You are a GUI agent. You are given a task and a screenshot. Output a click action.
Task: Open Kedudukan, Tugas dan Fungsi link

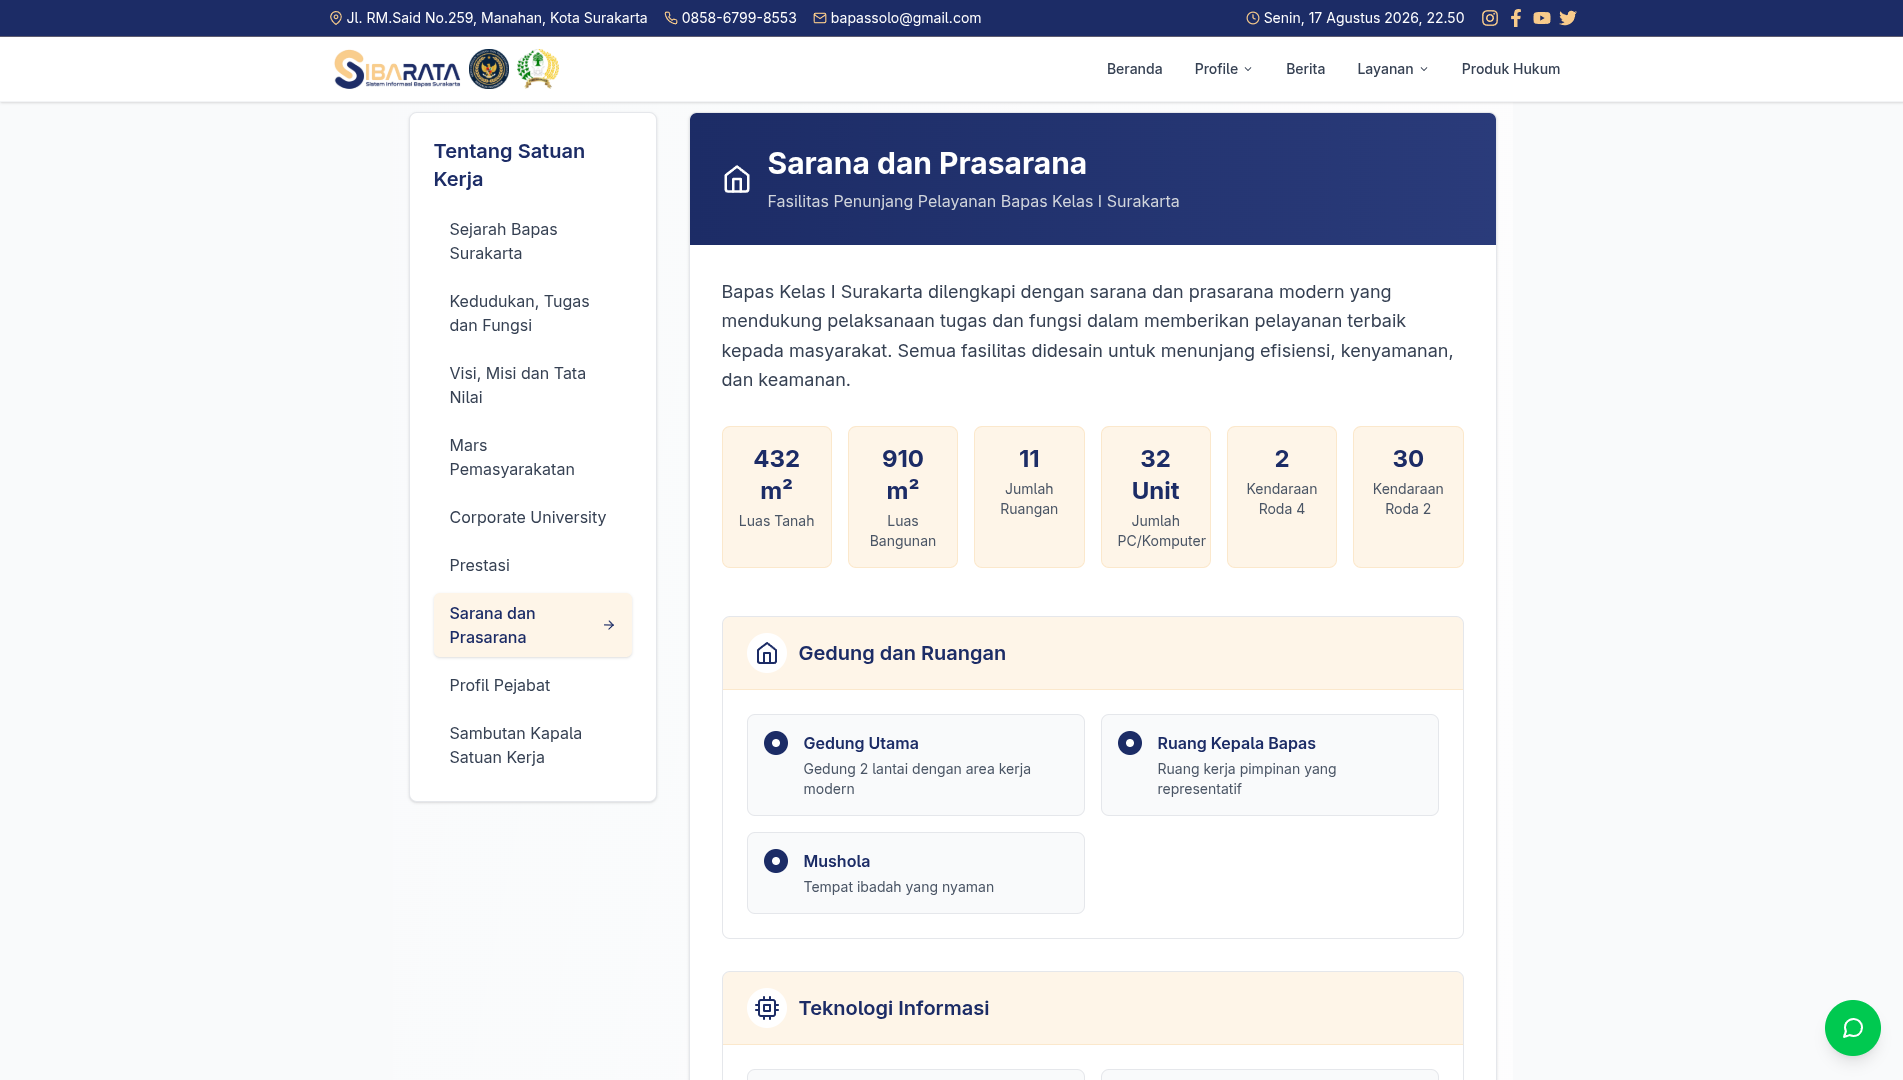[x=533, y=313]
